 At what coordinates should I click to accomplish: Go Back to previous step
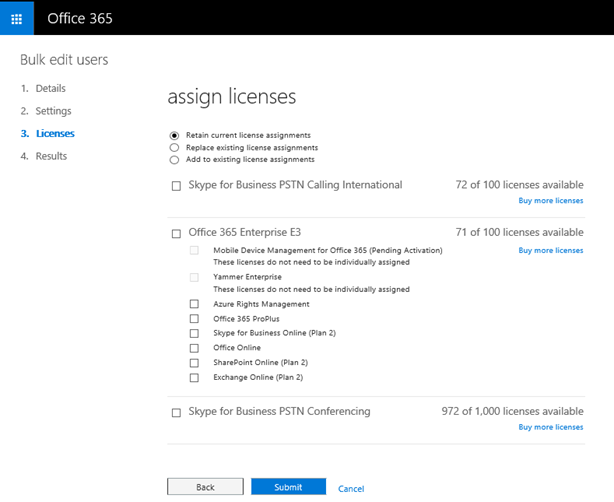(205, 487)
